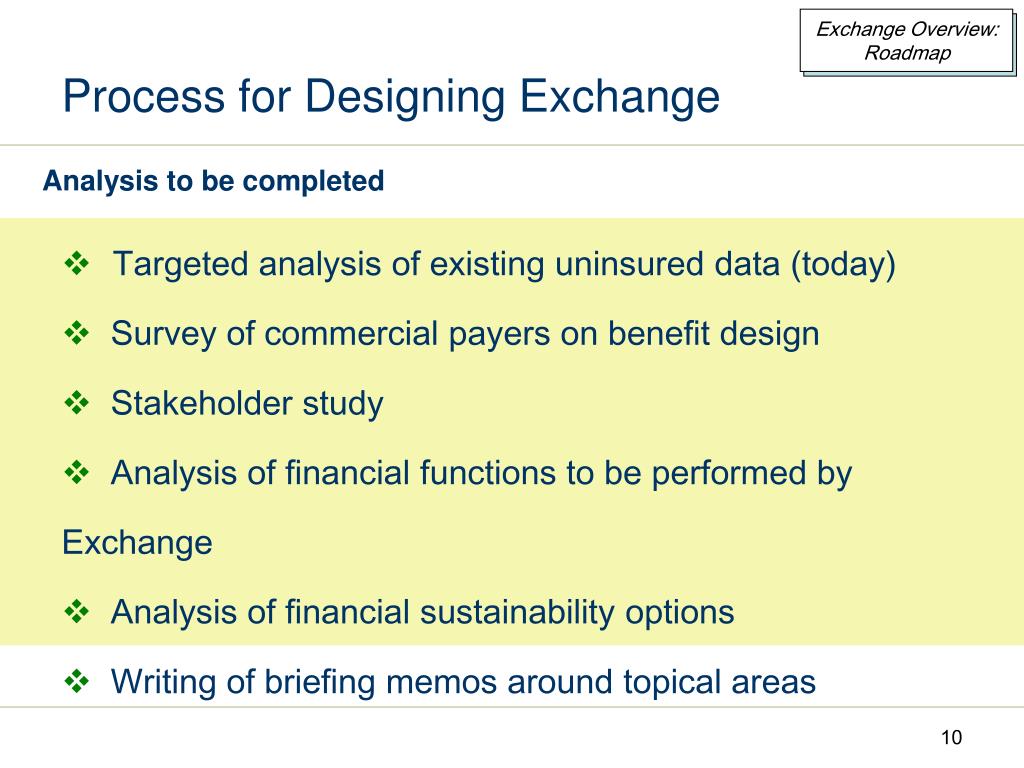Click bullet before Writing of briefing memos
1024x768 pixels.
point(77,681)
